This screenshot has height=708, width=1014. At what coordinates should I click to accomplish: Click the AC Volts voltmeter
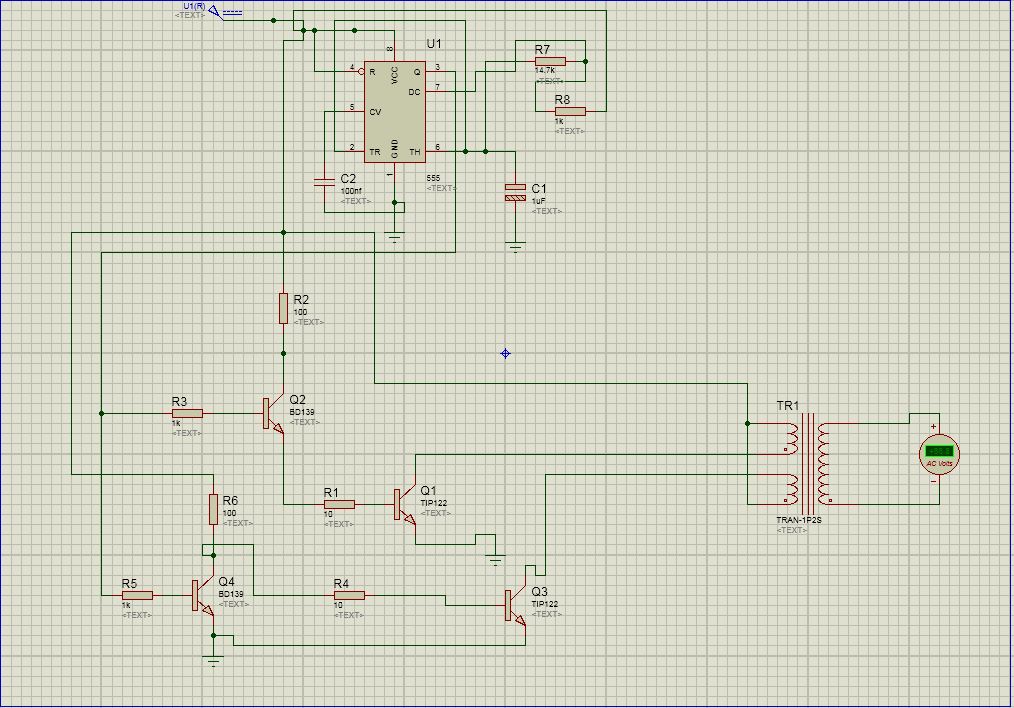(939, 453)
